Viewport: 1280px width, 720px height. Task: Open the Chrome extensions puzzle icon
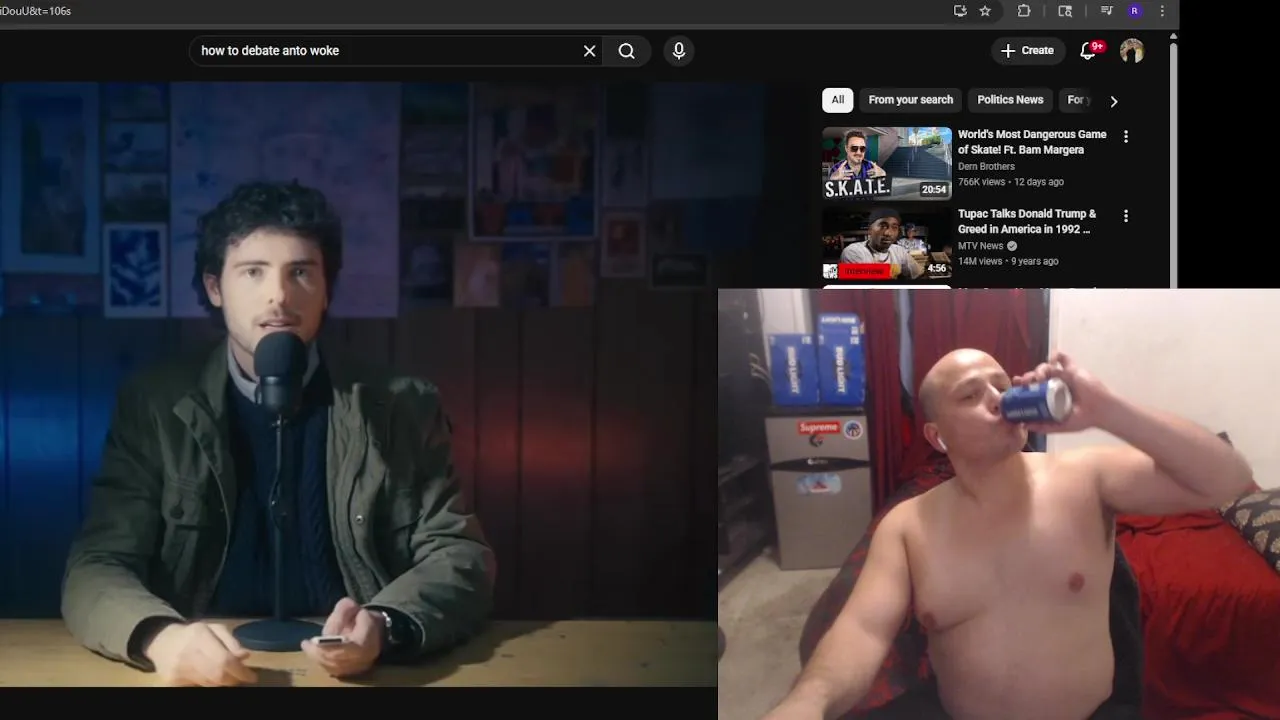tap(1024, 11)
